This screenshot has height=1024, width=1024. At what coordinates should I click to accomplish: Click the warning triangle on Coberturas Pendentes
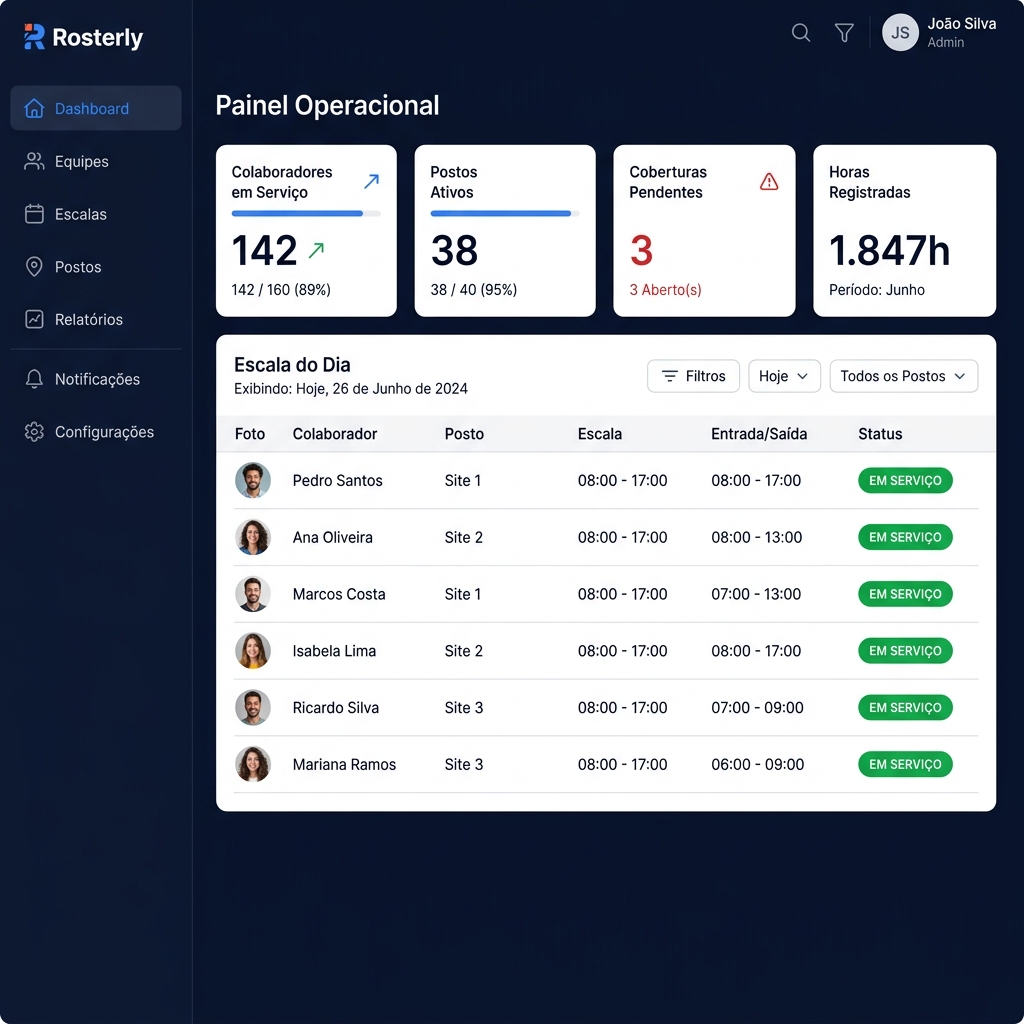[769, 182]
